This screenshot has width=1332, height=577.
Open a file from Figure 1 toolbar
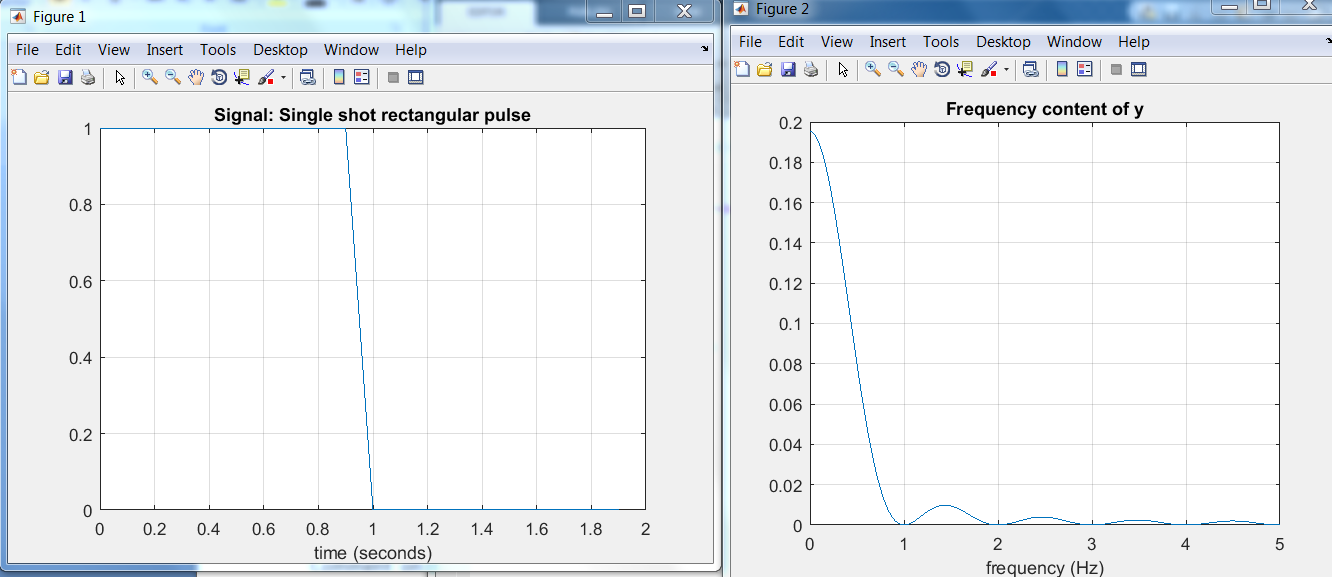(41, 76)
